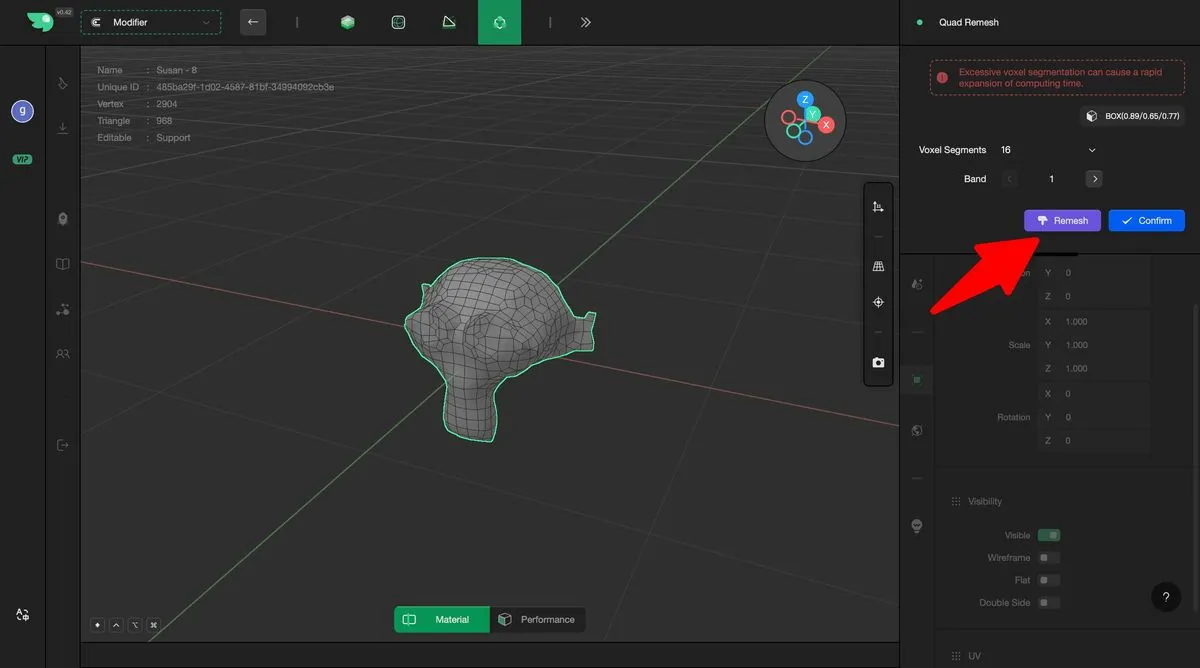The image size is (1200, 668).
Task: Select the green cube tool in the toolbar
Action: click(347, 22)
